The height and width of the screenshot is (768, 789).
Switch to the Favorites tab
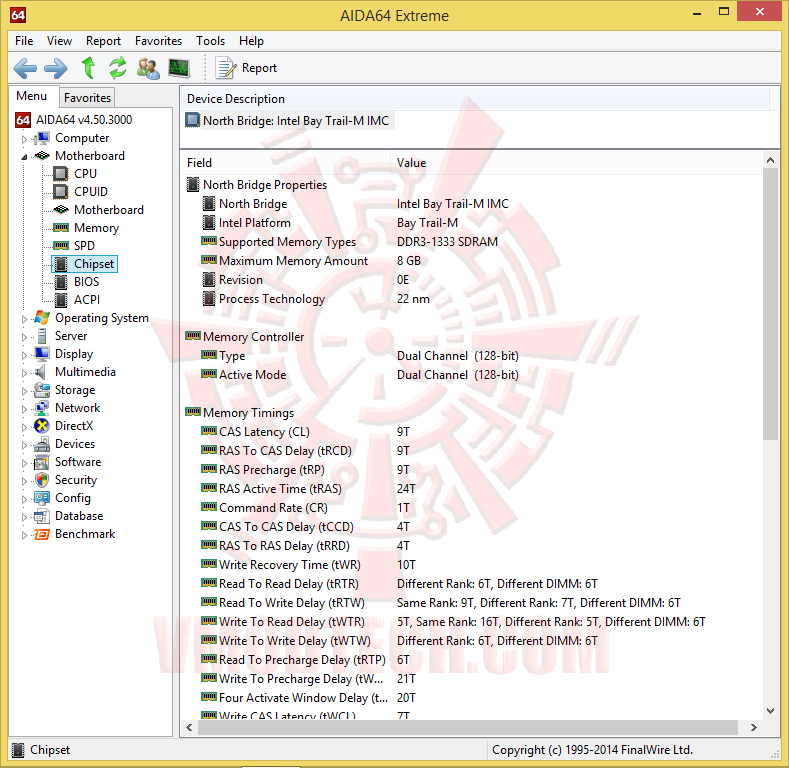pos(87,98)
